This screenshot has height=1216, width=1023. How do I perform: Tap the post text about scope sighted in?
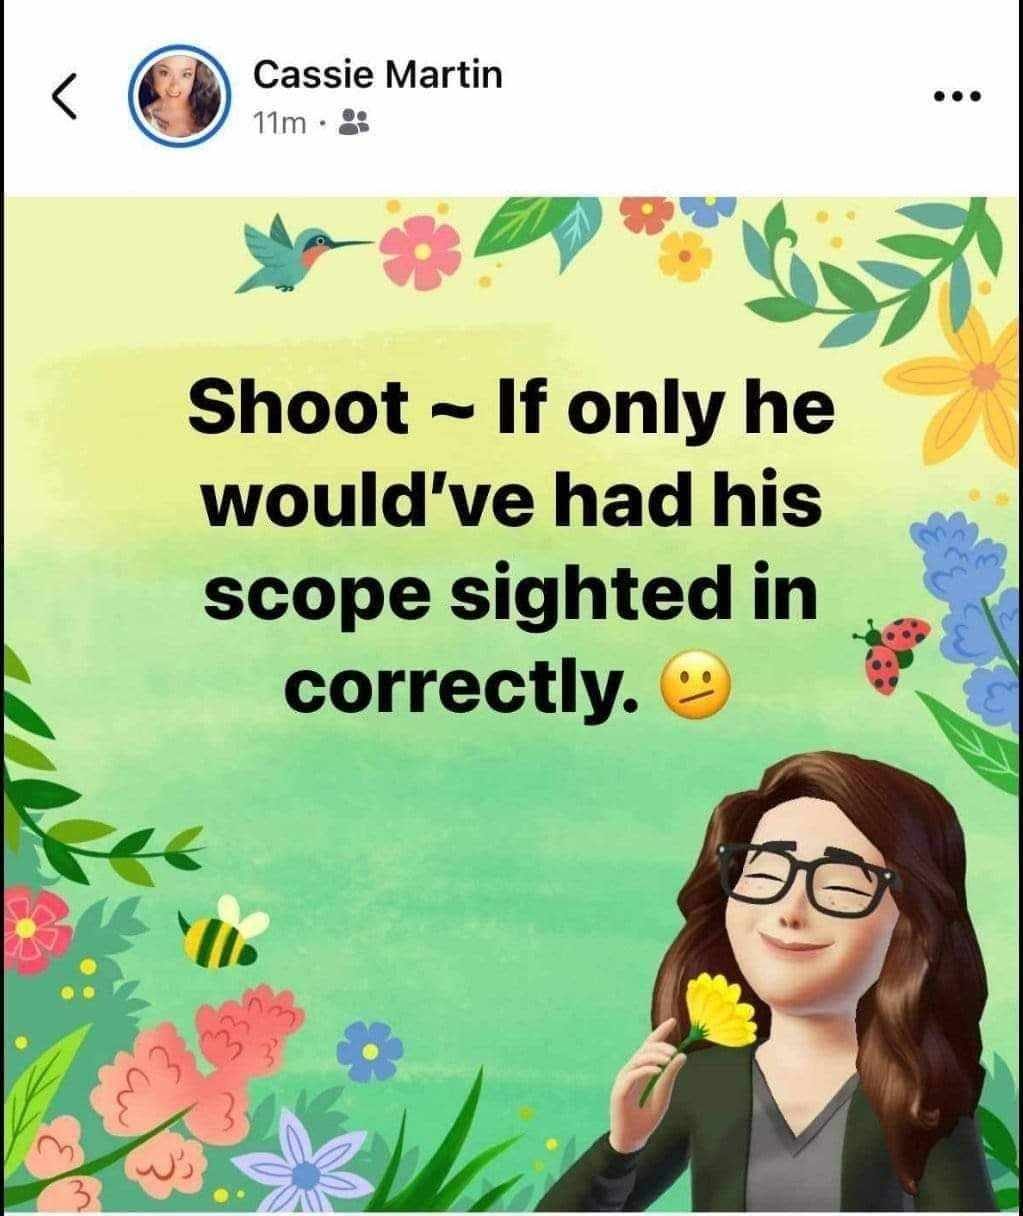coord(510,547)
